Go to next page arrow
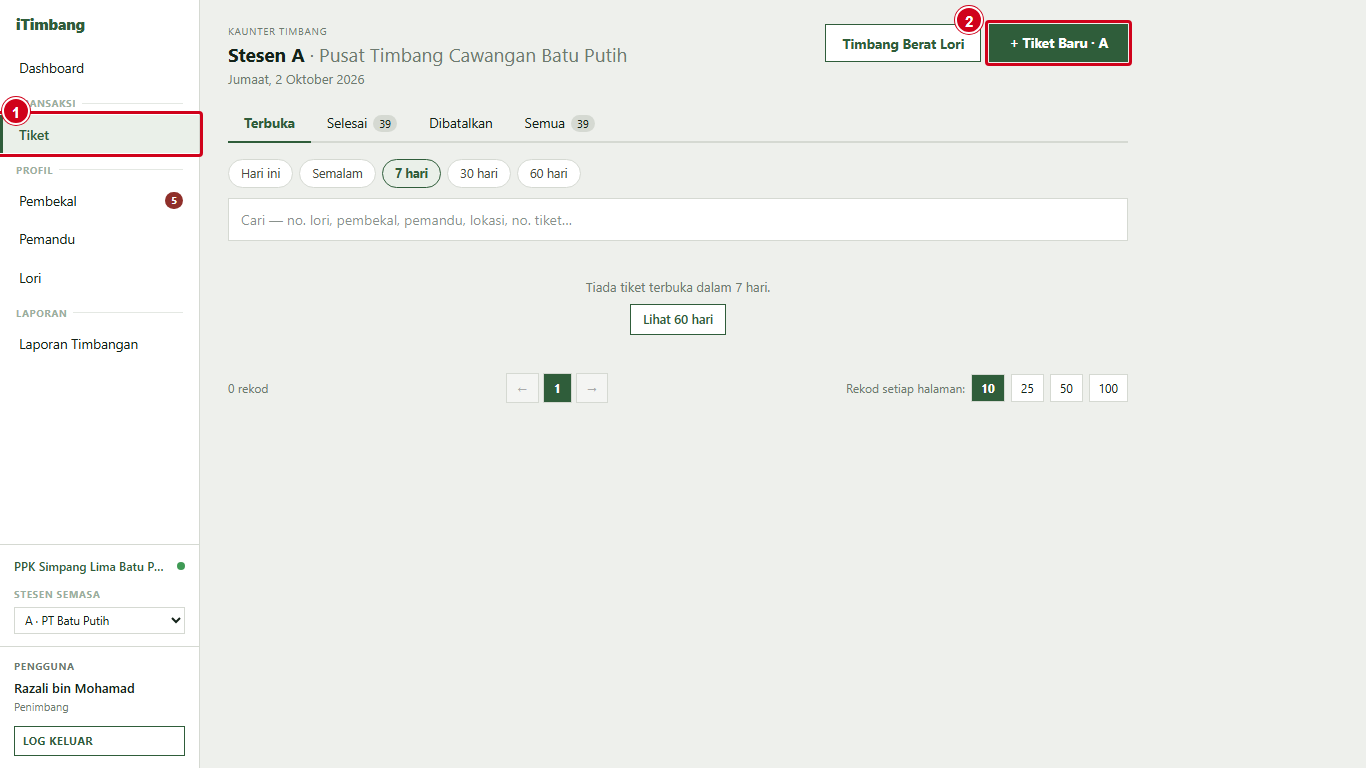Image resolution: width=1366 pixels, height=768 pixels. (592, 388)
